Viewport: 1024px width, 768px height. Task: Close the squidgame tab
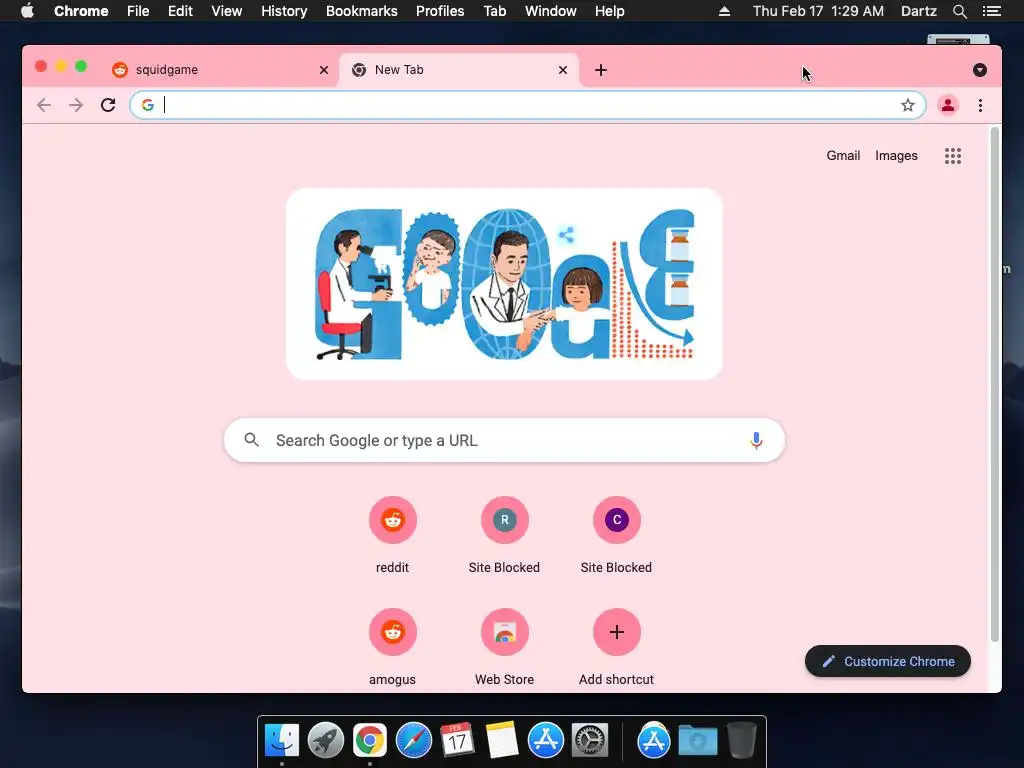click(324, 70)
